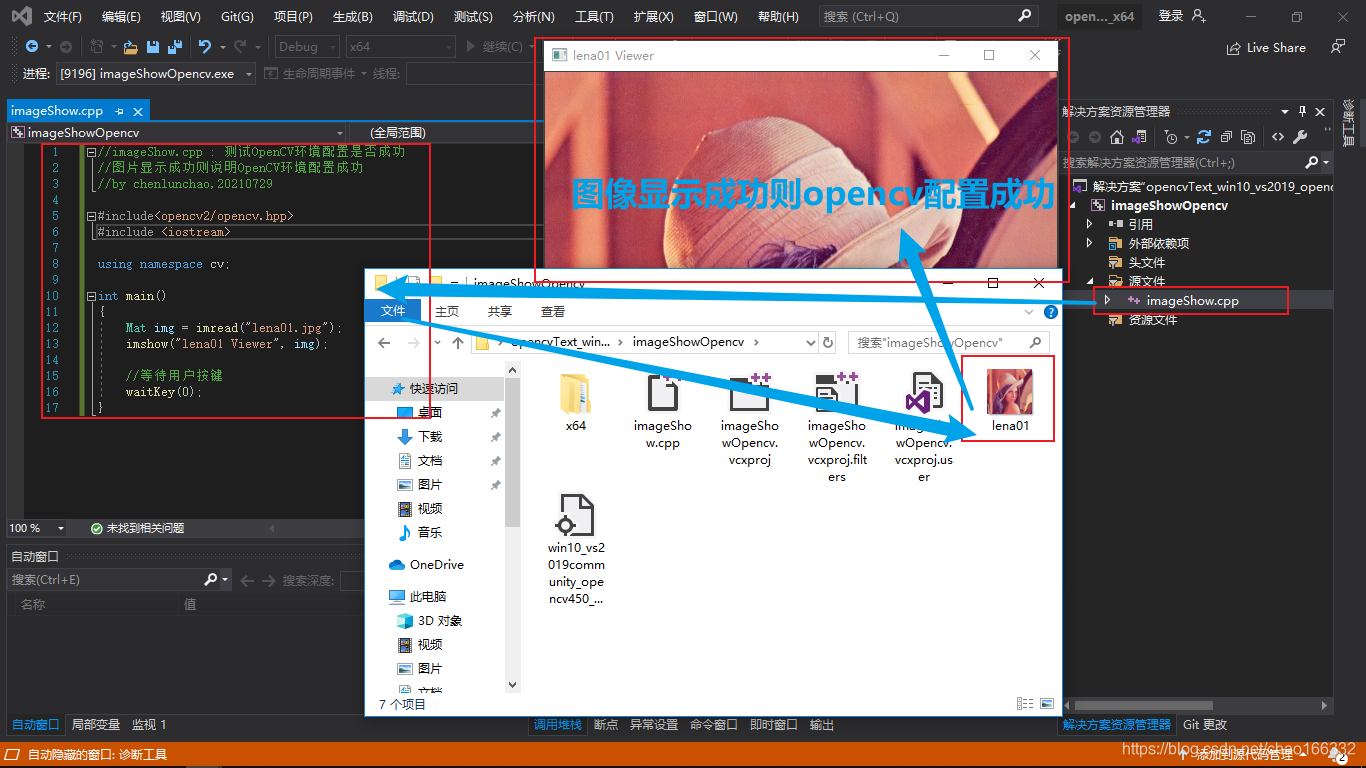The image size is (1366, 768).
Task: Click the search magnifier in VS title search box
Action: pyautogui.click(x=1024, y=16)
